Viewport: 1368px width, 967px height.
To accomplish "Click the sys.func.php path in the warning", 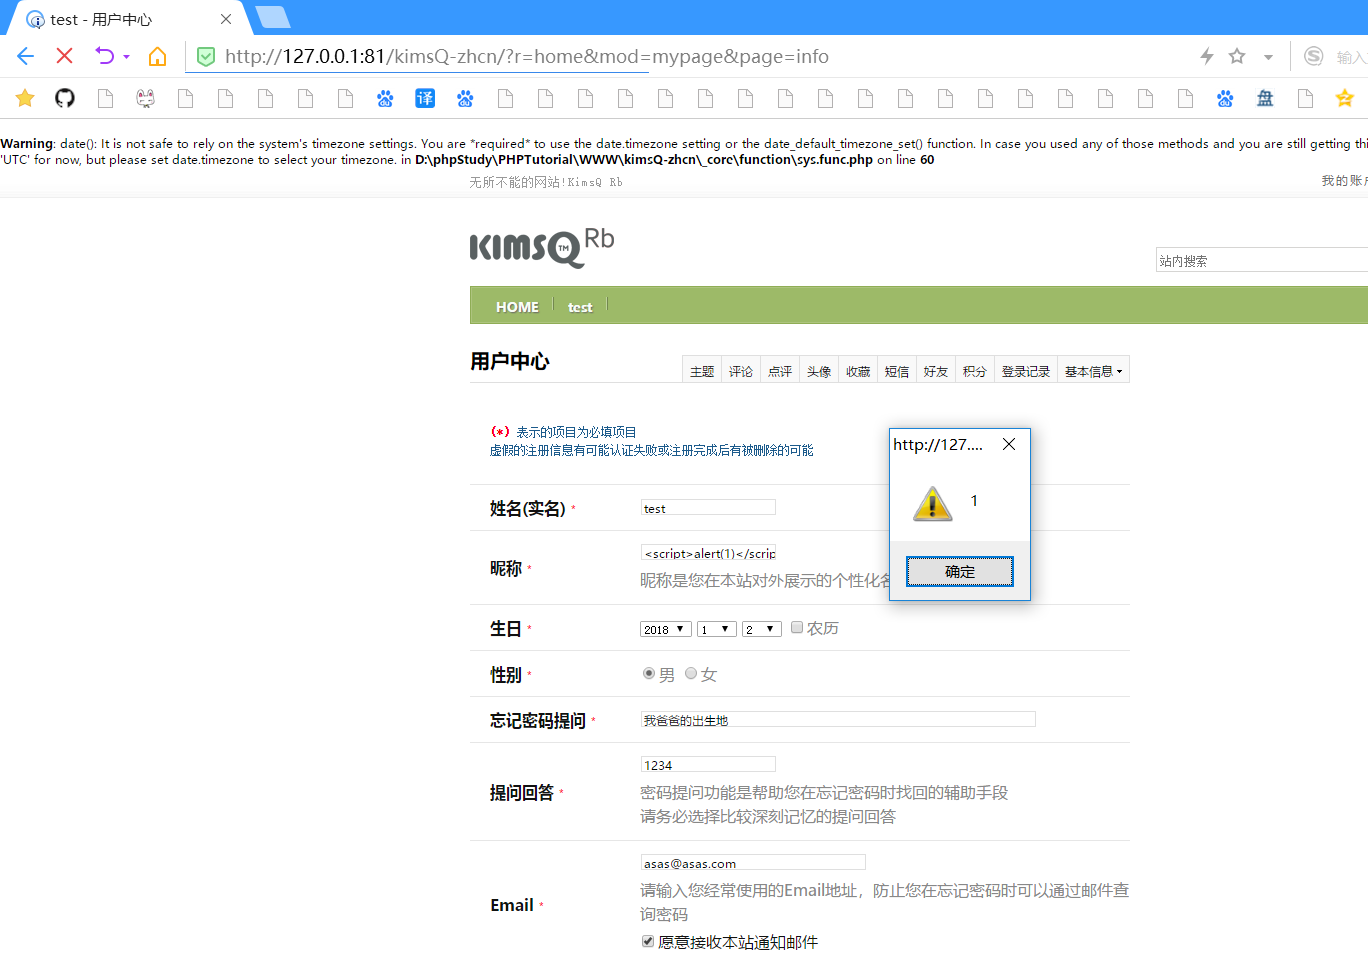I will point(644,160).
